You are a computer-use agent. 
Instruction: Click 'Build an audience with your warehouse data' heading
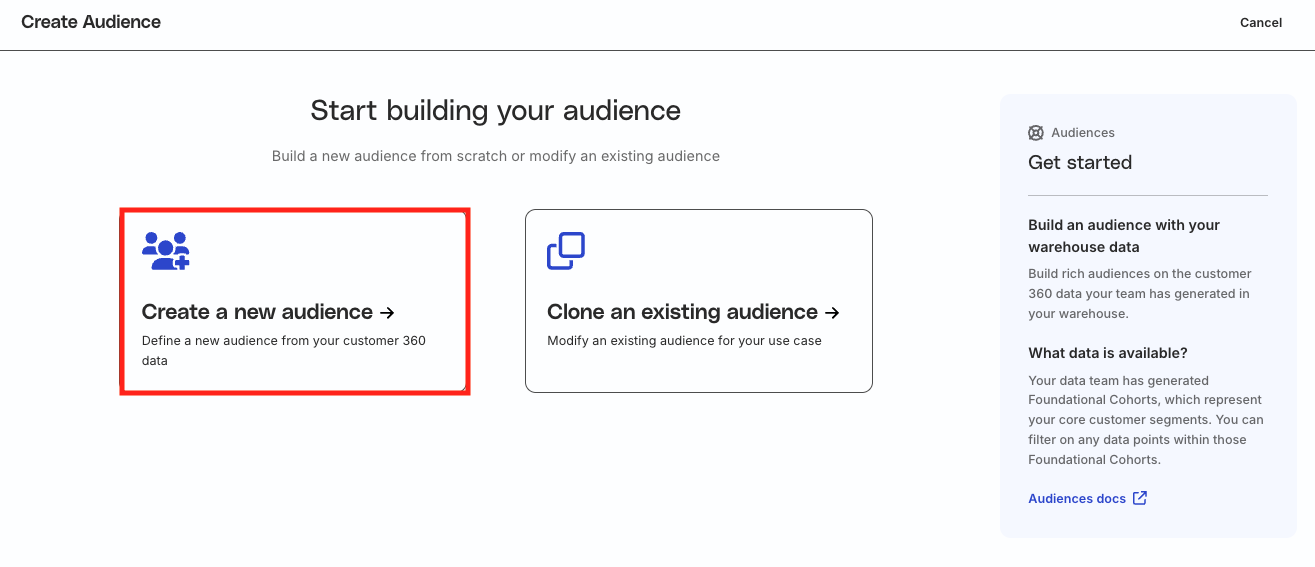[x=1124, y=236]
